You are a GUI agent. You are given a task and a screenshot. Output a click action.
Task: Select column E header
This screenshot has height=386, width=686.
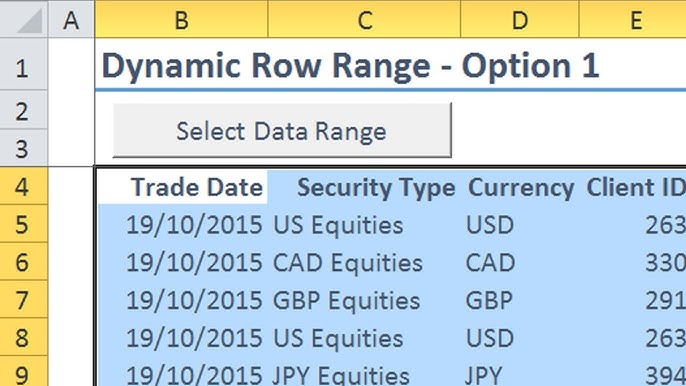point(633,19)
